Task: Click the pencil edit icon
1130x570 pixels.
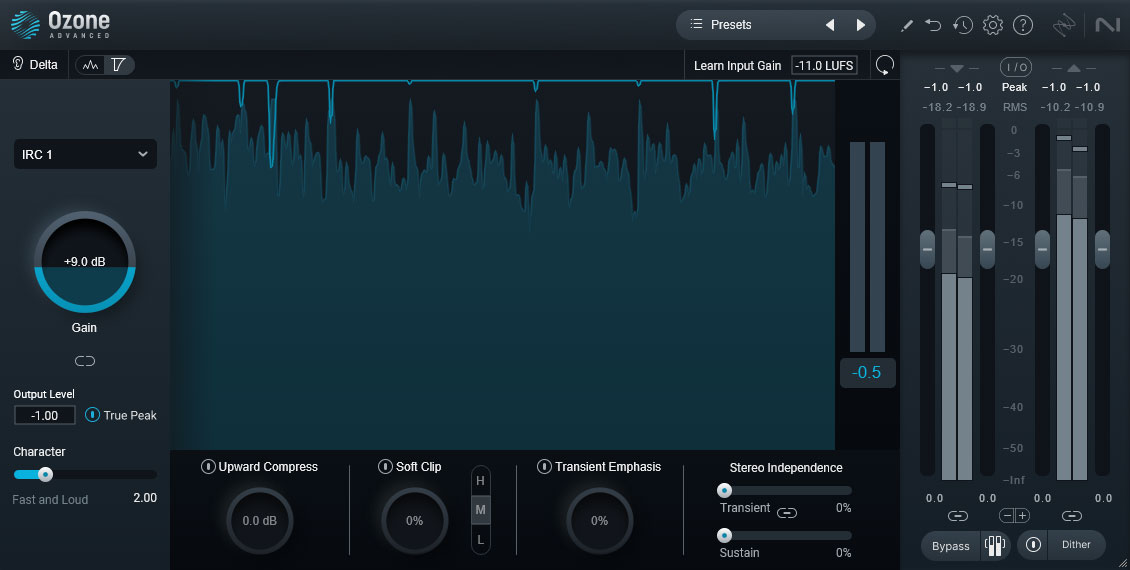Action: click(x=907, y=25)
